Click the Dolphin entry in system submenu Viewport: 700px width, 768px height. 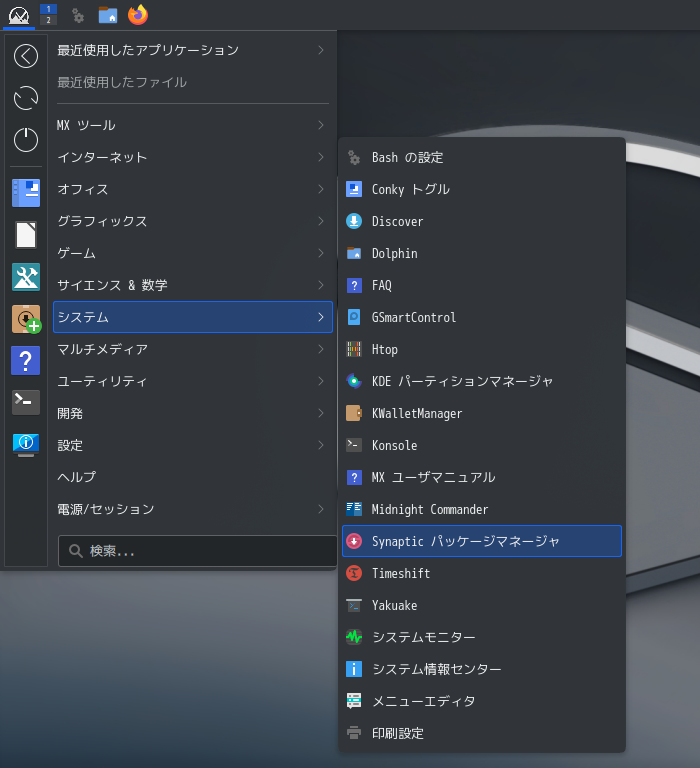[482, 253]
